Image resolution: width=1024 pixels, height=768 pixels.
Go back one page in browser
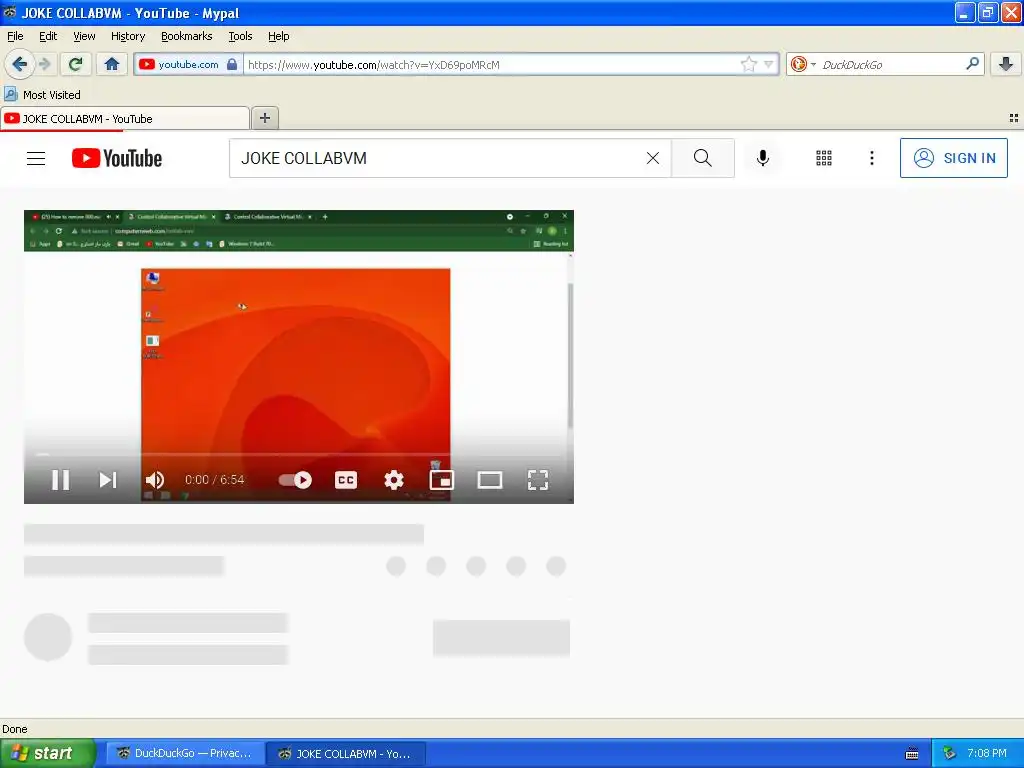coord(19,64)
